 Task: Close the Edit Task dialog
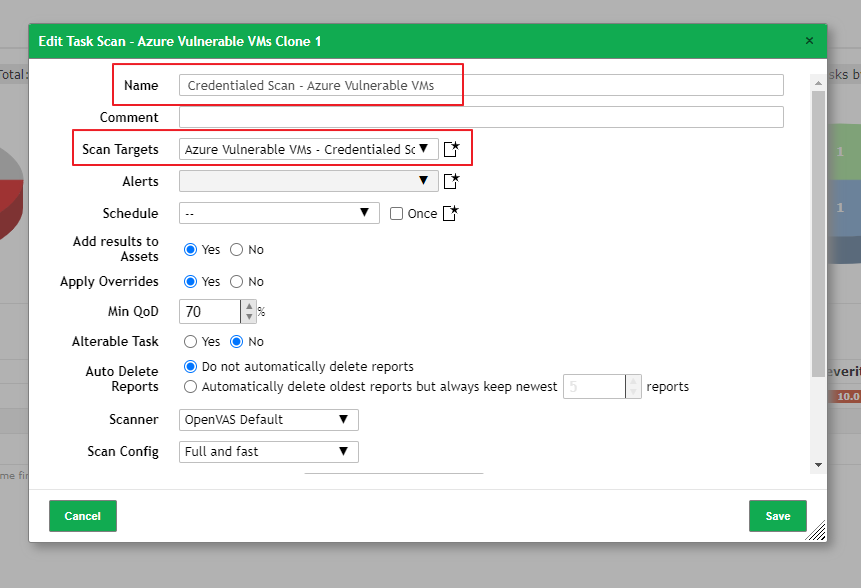coord(809,41)
